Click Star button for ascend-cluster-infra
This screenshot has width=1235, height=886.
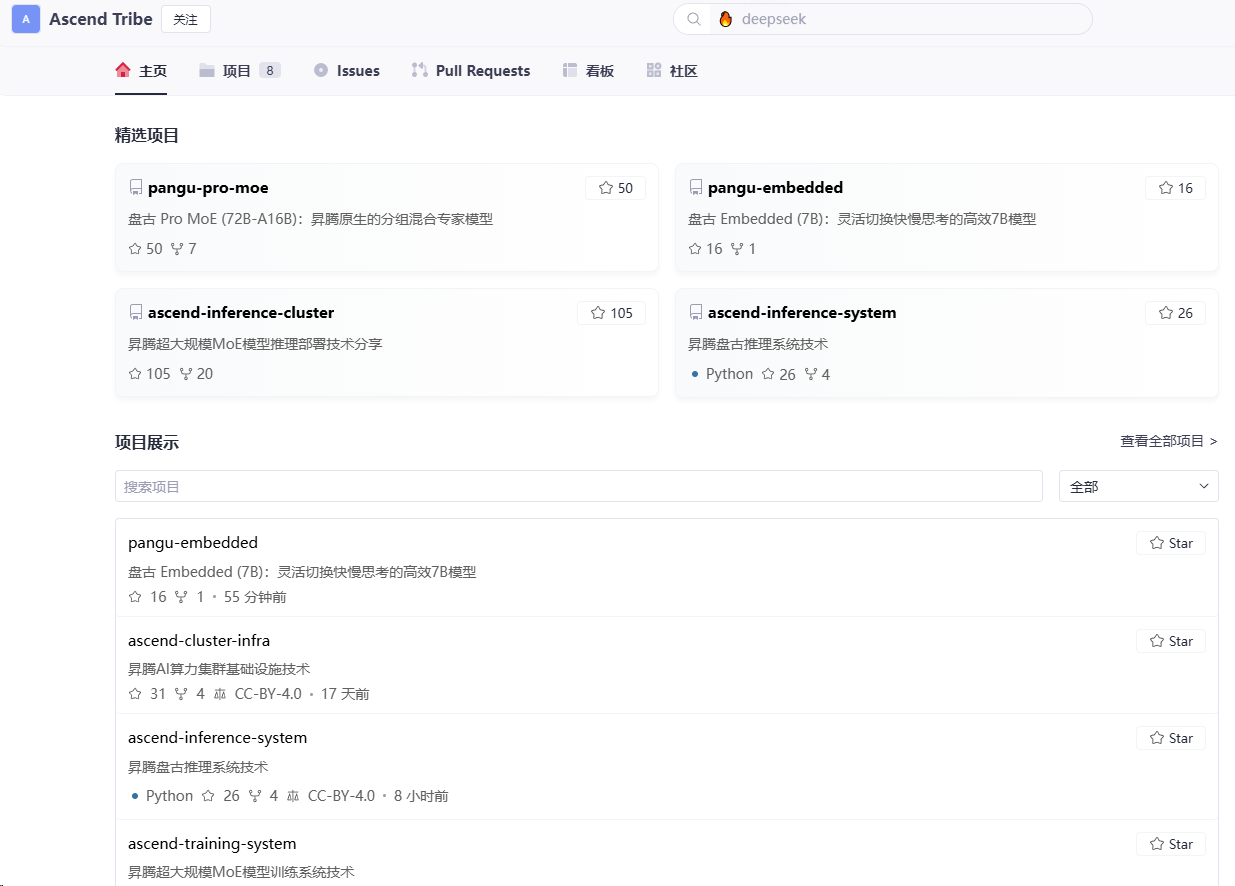point(1171,641)
